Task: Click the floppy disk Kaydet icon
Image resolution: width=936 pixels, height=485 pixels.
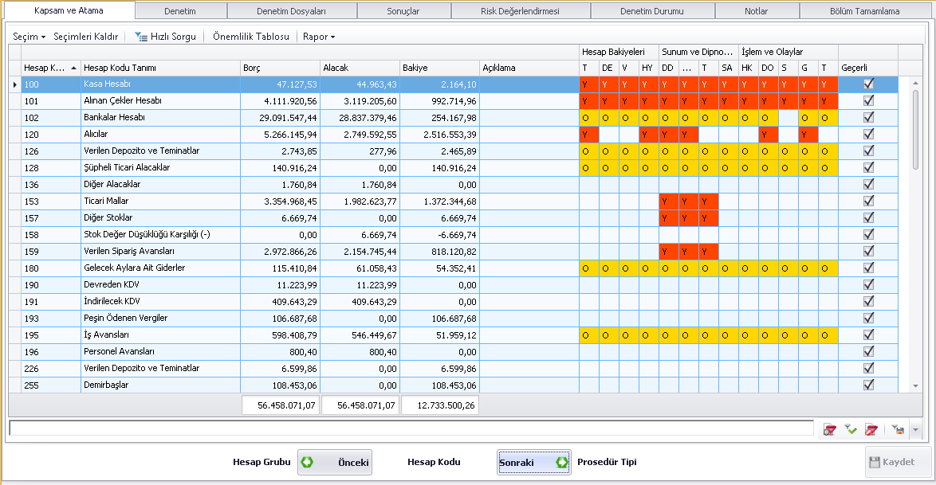Action: pos(875,462)
